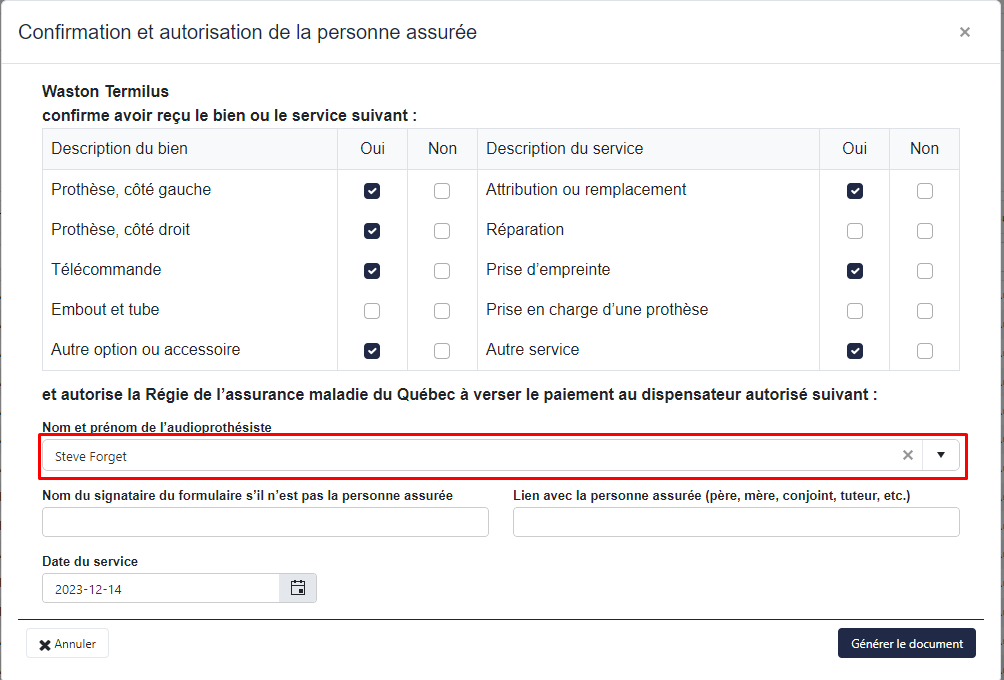This screenshot has height=680, width=1004.
Task: Close the confirmation dialog with the X
Action: (964, 32)
